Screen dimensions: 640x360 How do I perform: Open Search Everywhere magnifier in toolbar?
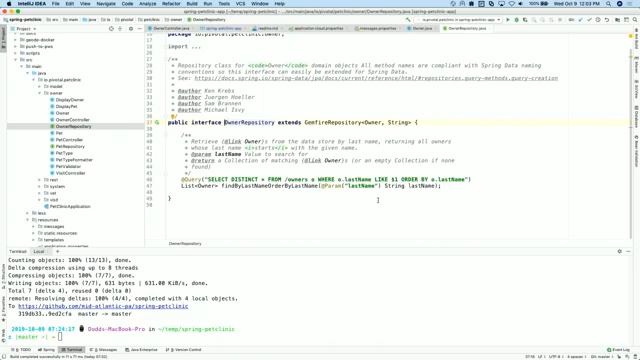[x=635, y=20]
